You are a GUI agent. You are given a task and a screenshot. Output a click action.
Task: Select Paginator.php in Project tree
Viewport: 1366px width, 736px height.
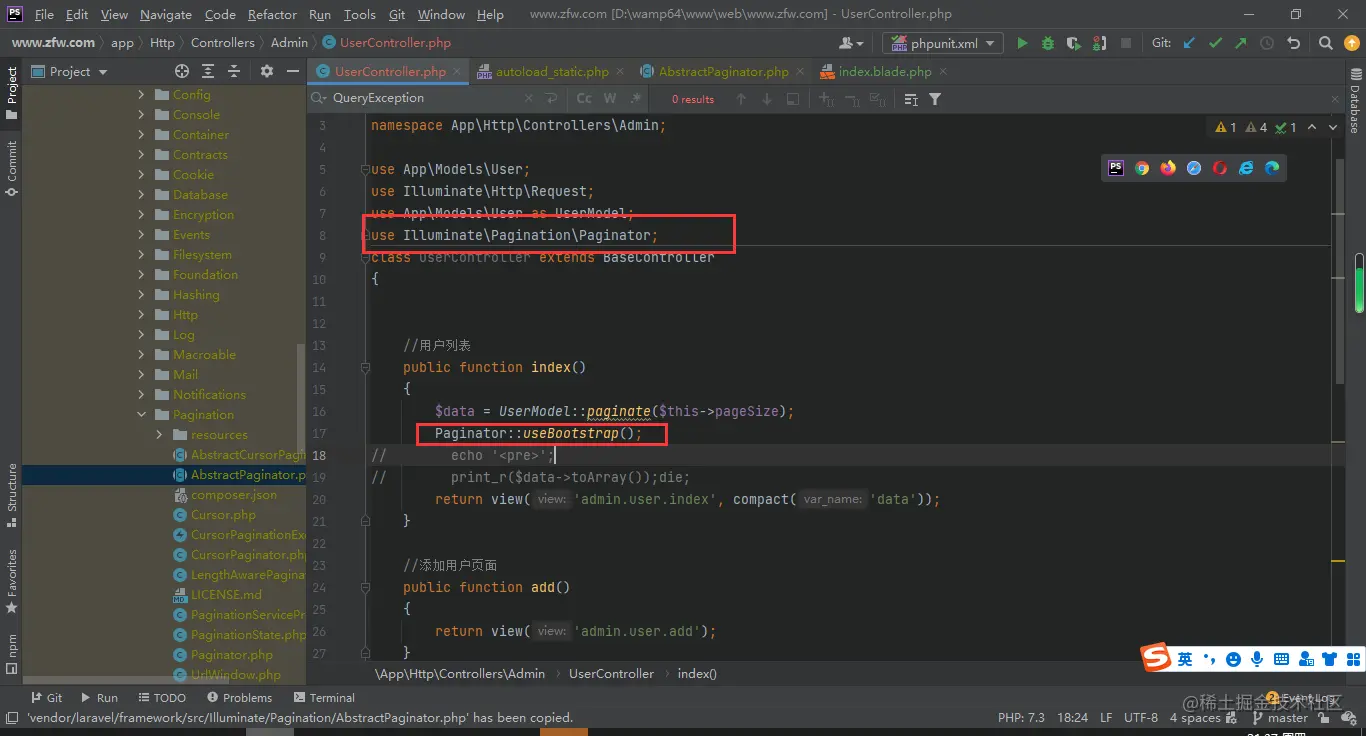tap(232, 655)
